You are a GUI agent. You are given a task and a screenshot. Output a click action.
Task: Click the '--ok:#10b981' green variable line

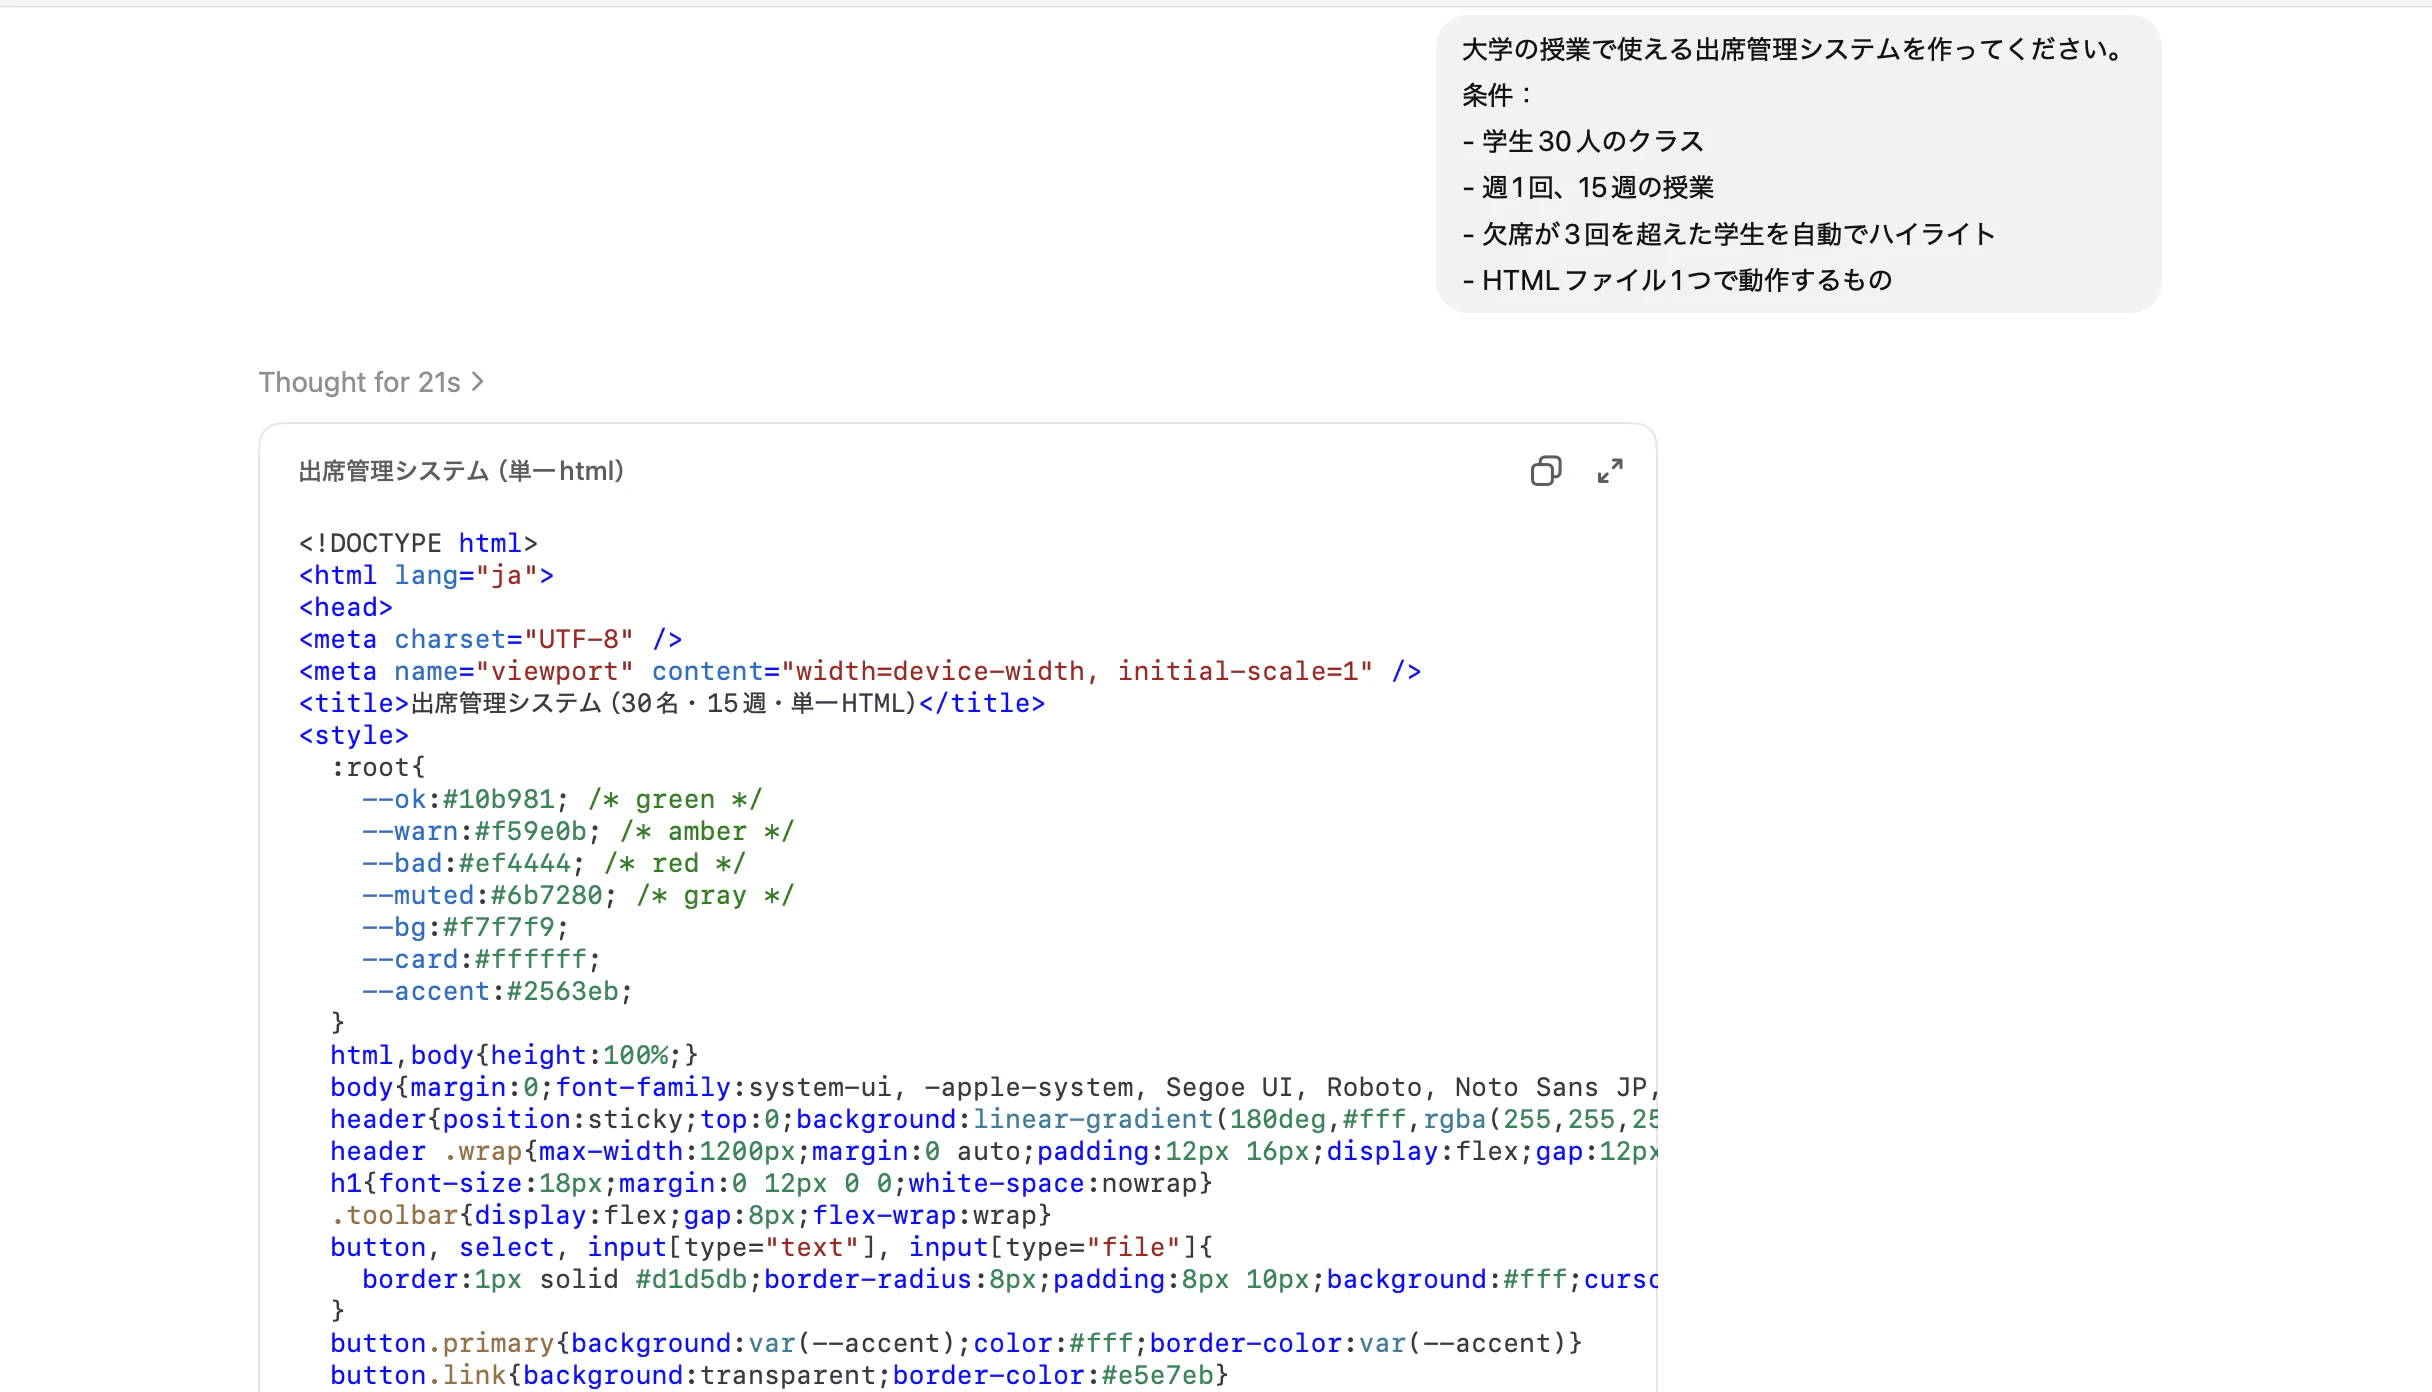562,799
